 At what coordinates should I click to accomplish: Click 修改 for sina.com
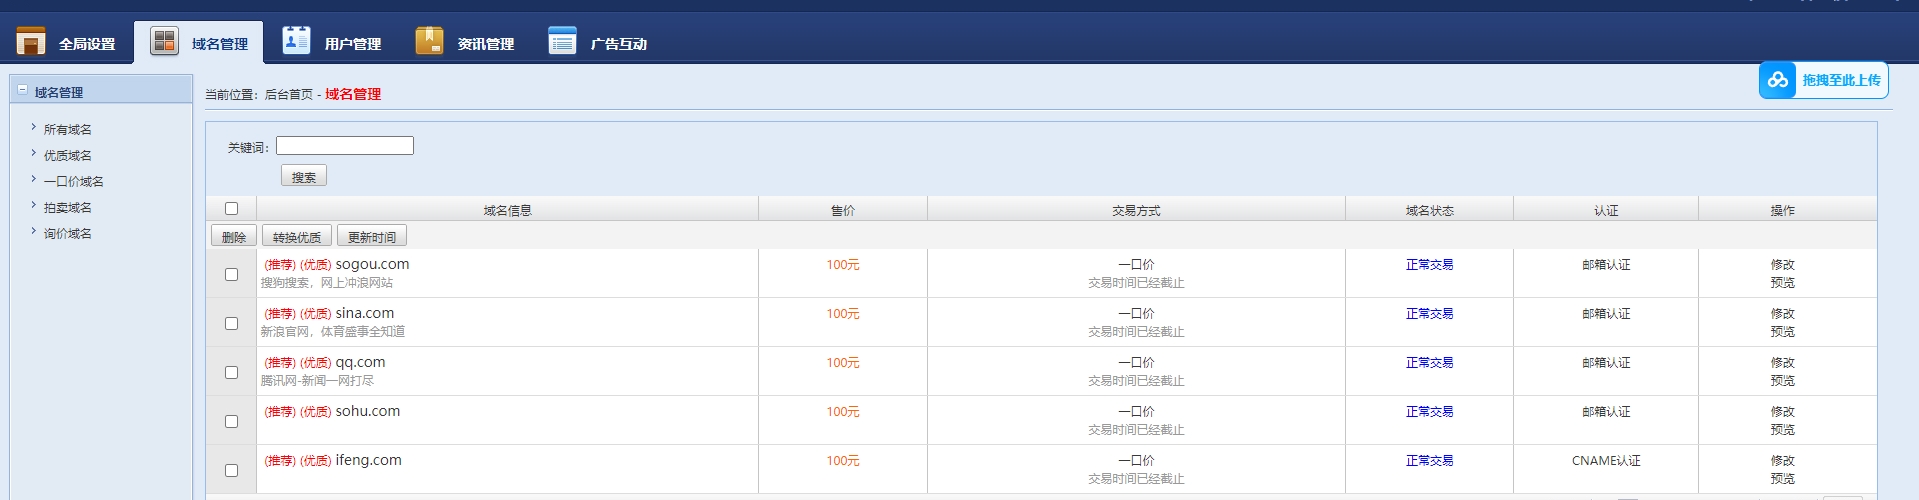tap(1783, 313)
